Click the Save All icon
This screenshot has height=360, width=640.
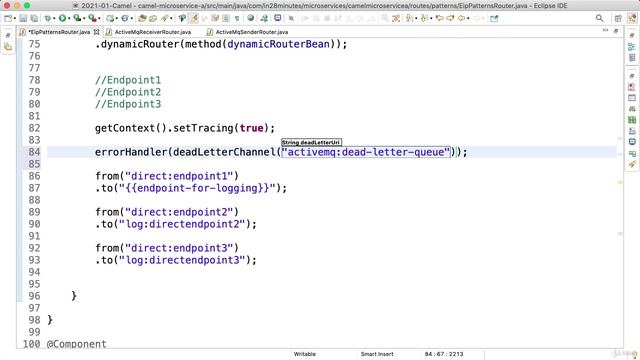(34, 18)
